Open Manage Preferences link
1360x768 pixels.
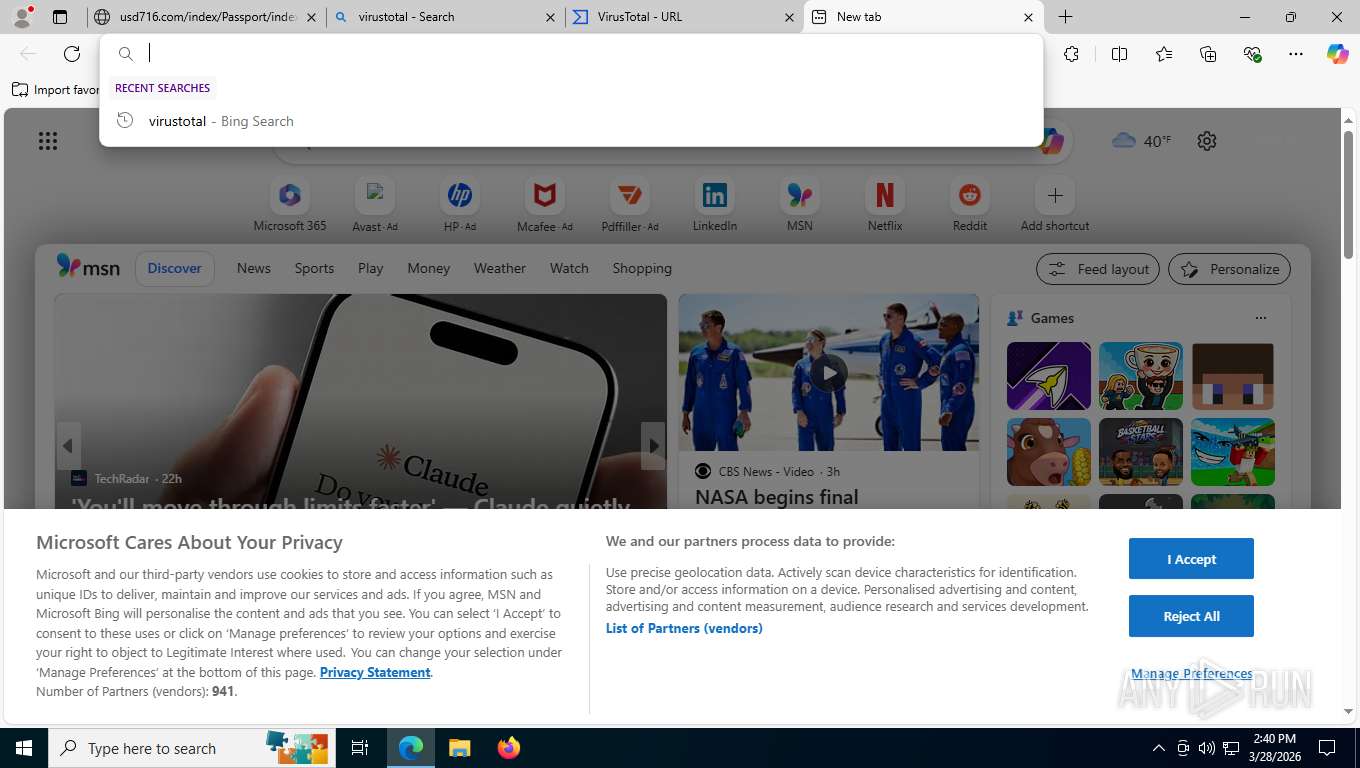[x=1191, y=674]
